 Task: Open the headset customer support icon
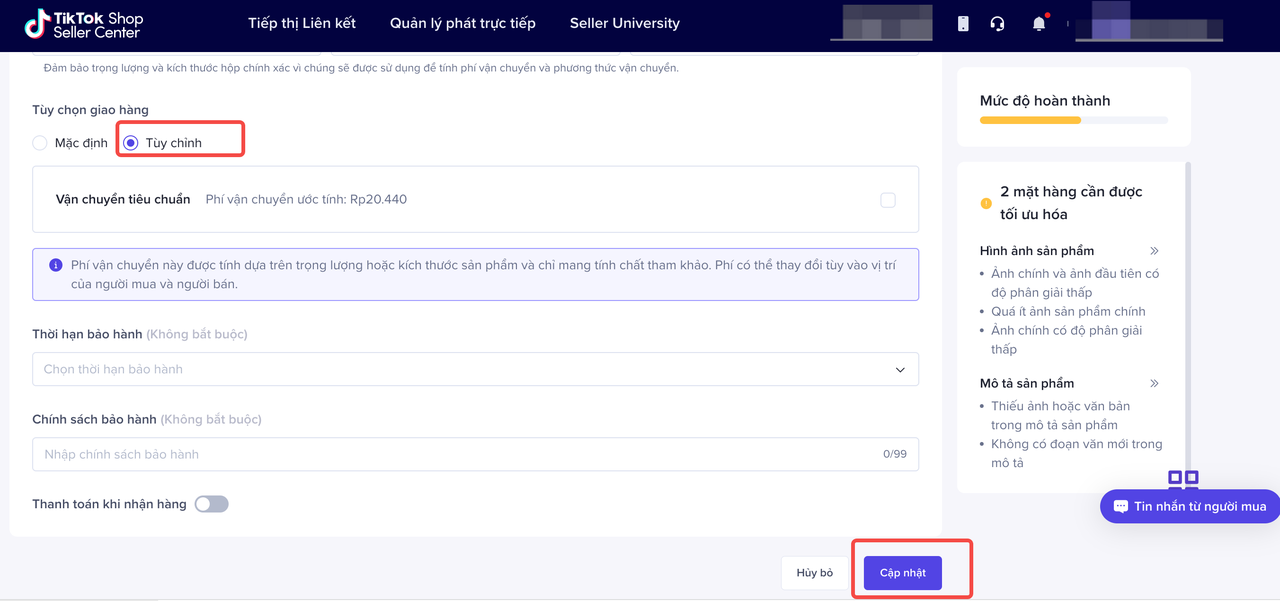(997, 24)
